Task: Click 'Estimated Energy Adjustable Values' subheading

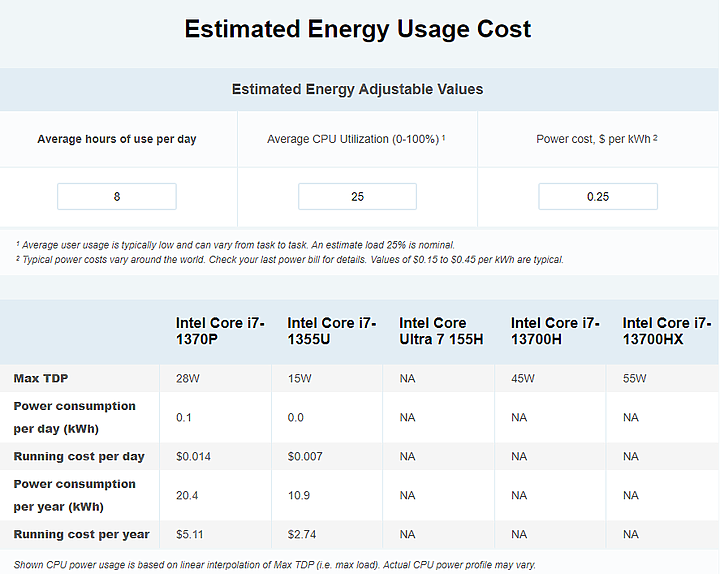Action: click(357, 89)
